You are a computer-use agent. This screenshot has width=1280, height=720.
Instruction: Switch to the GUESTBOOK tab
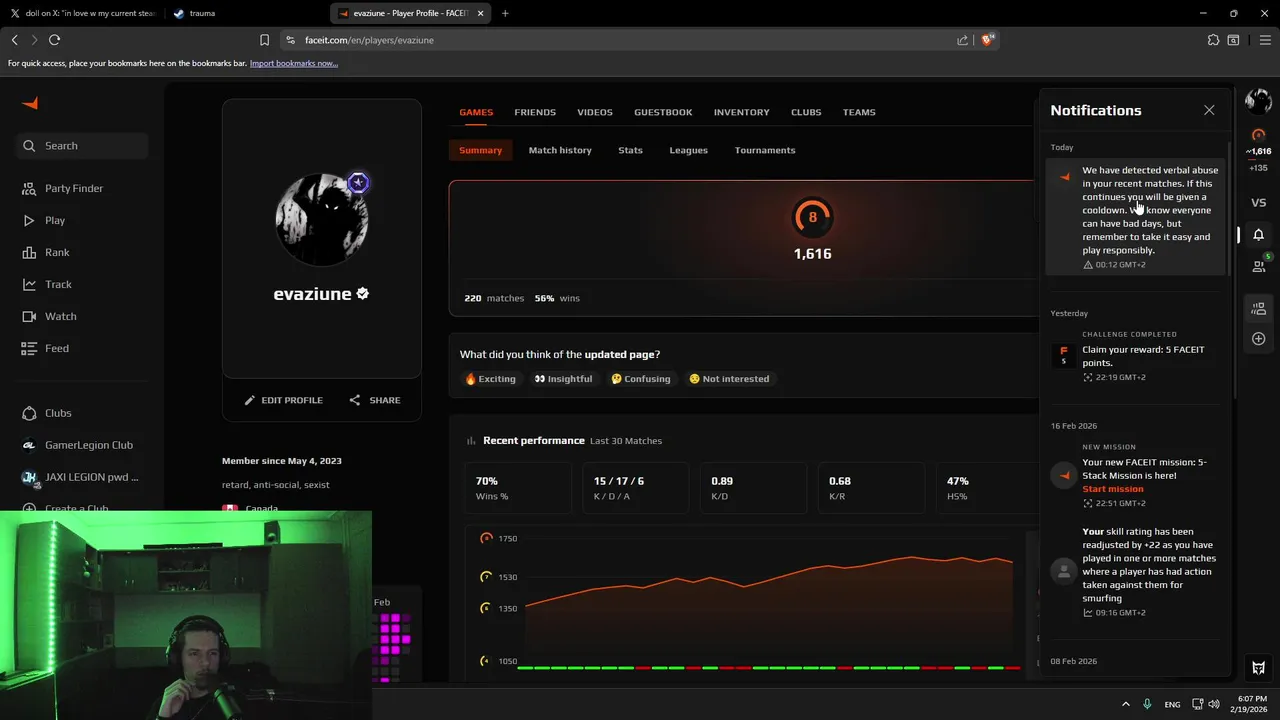pyautogui.click(x=663, y=112)
